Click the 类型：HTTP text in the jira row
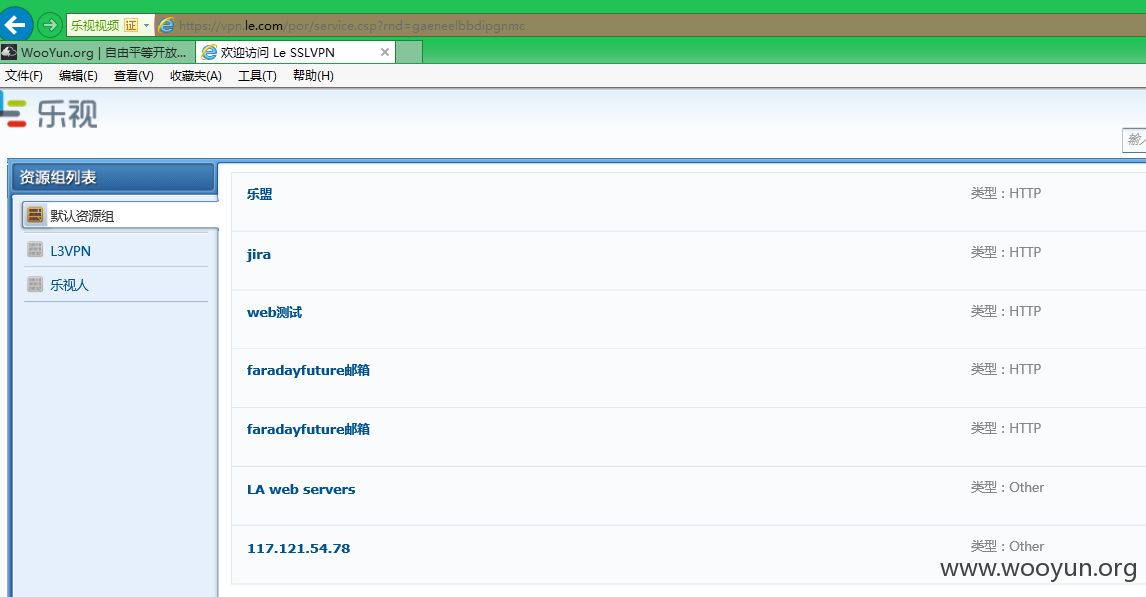The height and width of the screenshot is (597, 1146). tap(1006, 252)
